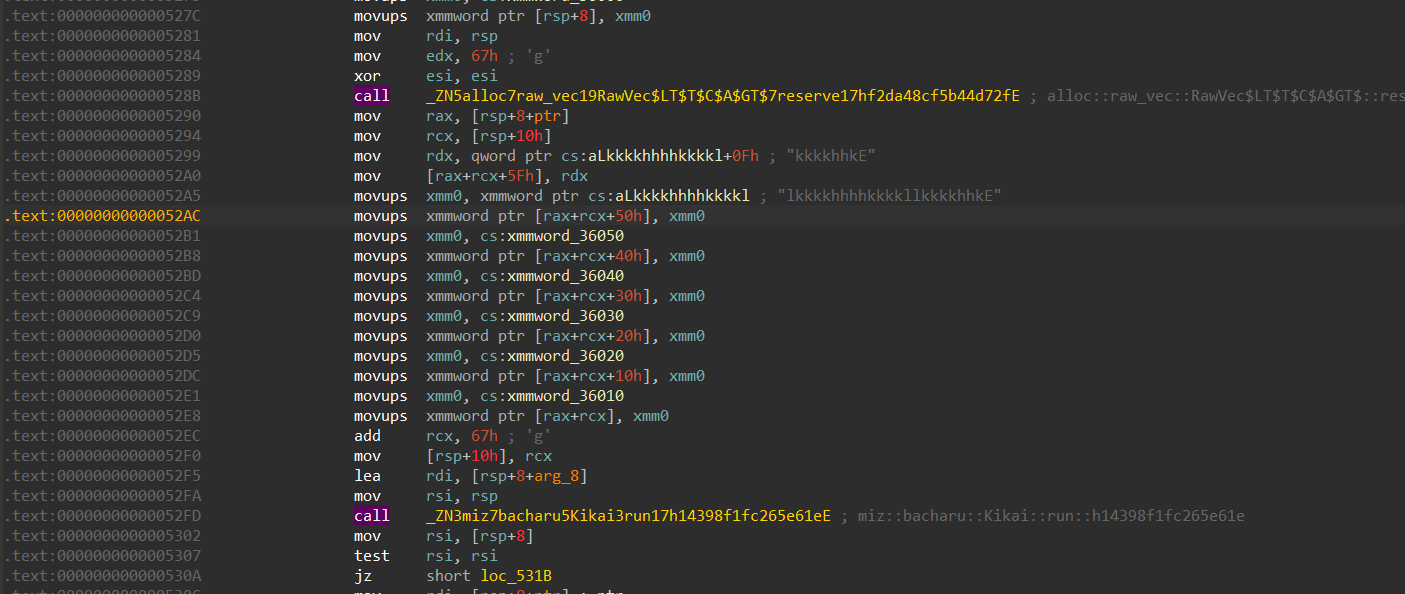Click the lea instruction mnemonic
The width and height of the screenshot is (1405, 594).
pos(366,476)
